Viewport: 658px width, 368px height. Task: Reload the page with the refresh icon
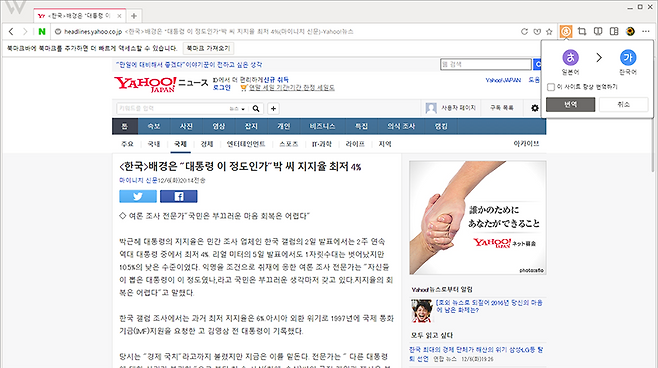(524, 31)
